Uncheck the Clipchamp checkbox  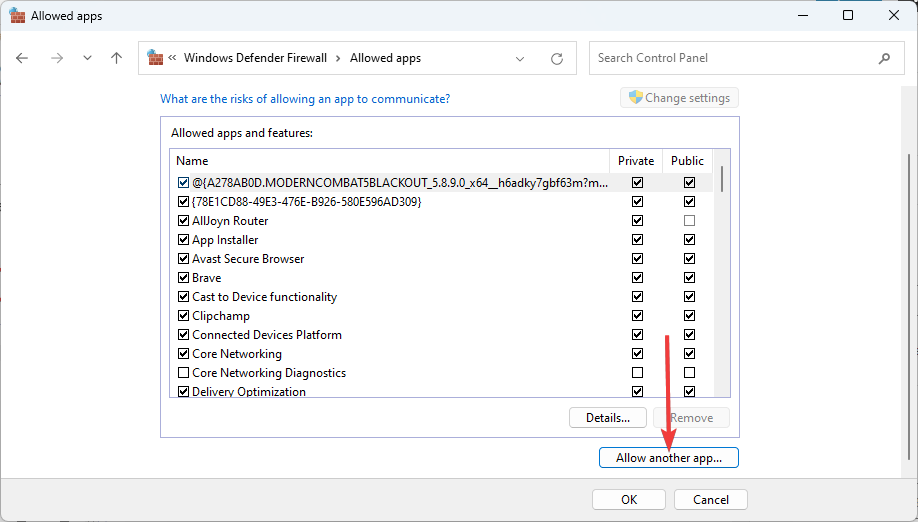pos(183,316)
